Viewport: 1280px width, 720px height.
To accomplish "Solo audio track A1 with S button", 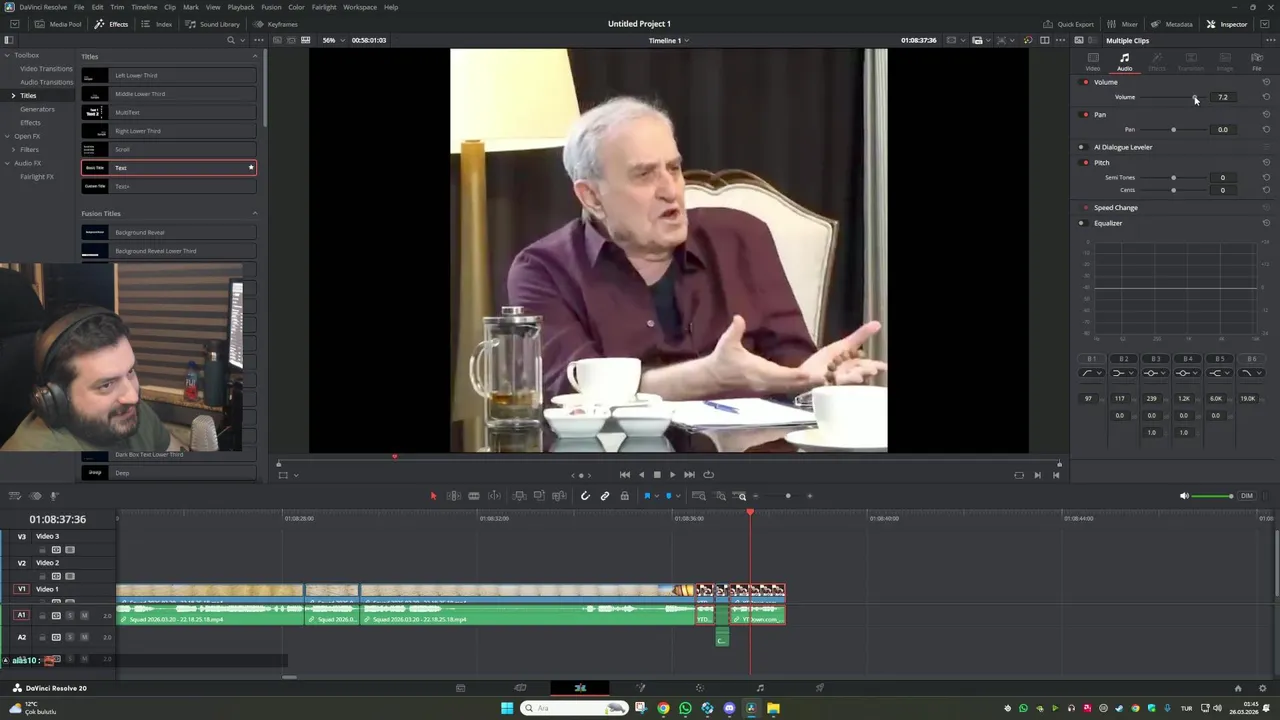I will pyautogui.click(x=70, y=615).
